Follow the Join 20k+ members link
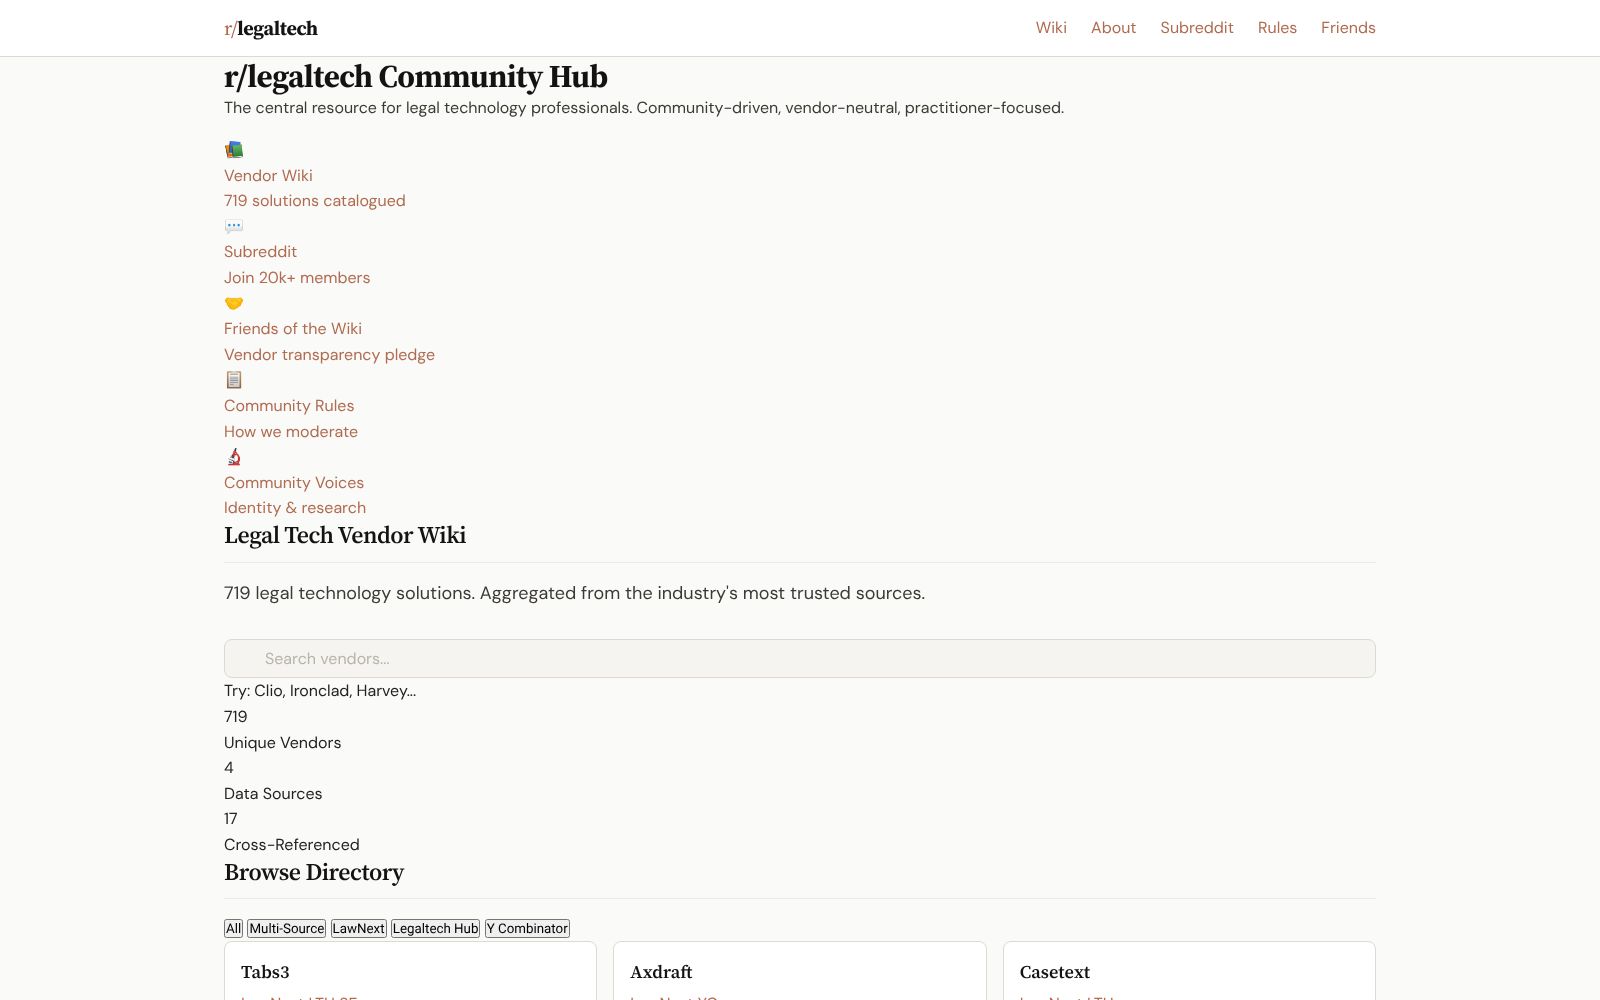The width and height of the screenshot is (1600, 1000). (297, 277)
